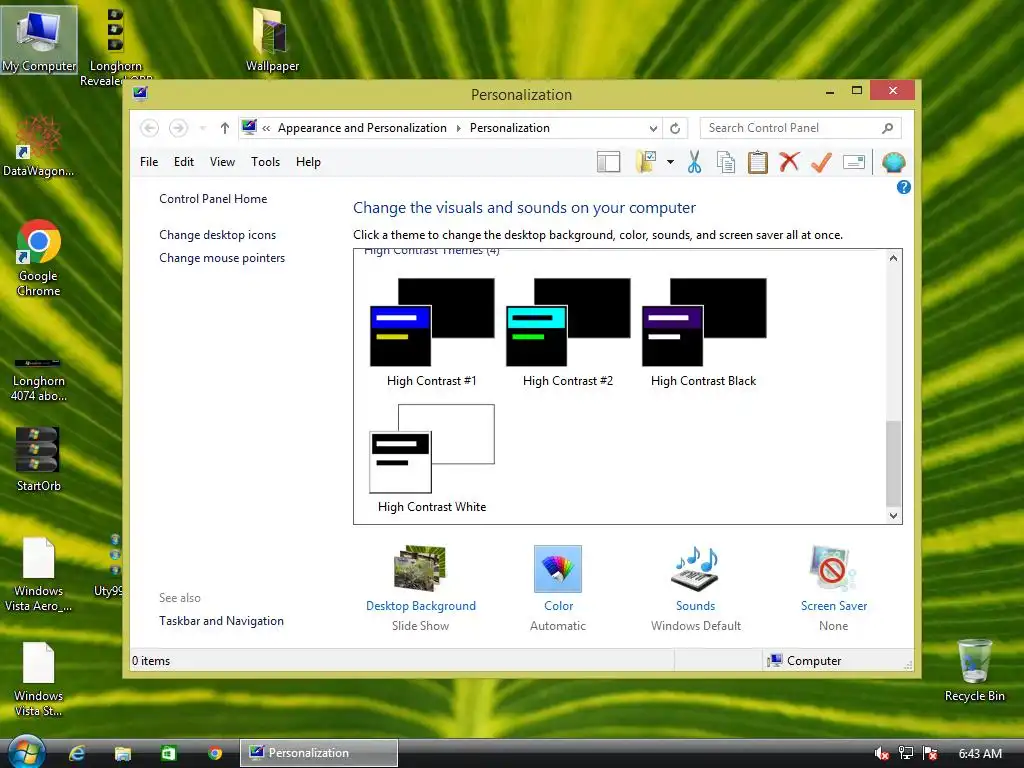The width and height of the screenshot is (1024, 768).
Task: Launch Internet Explorer from the taskbar
Action: tap(77, 753)
